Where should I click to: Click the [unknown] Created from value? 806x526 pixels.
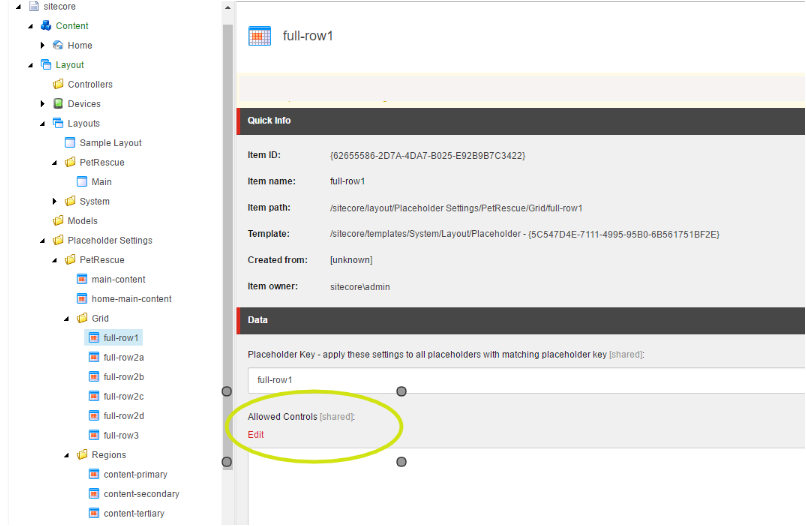pyautogui.click(x=351, y=260)
